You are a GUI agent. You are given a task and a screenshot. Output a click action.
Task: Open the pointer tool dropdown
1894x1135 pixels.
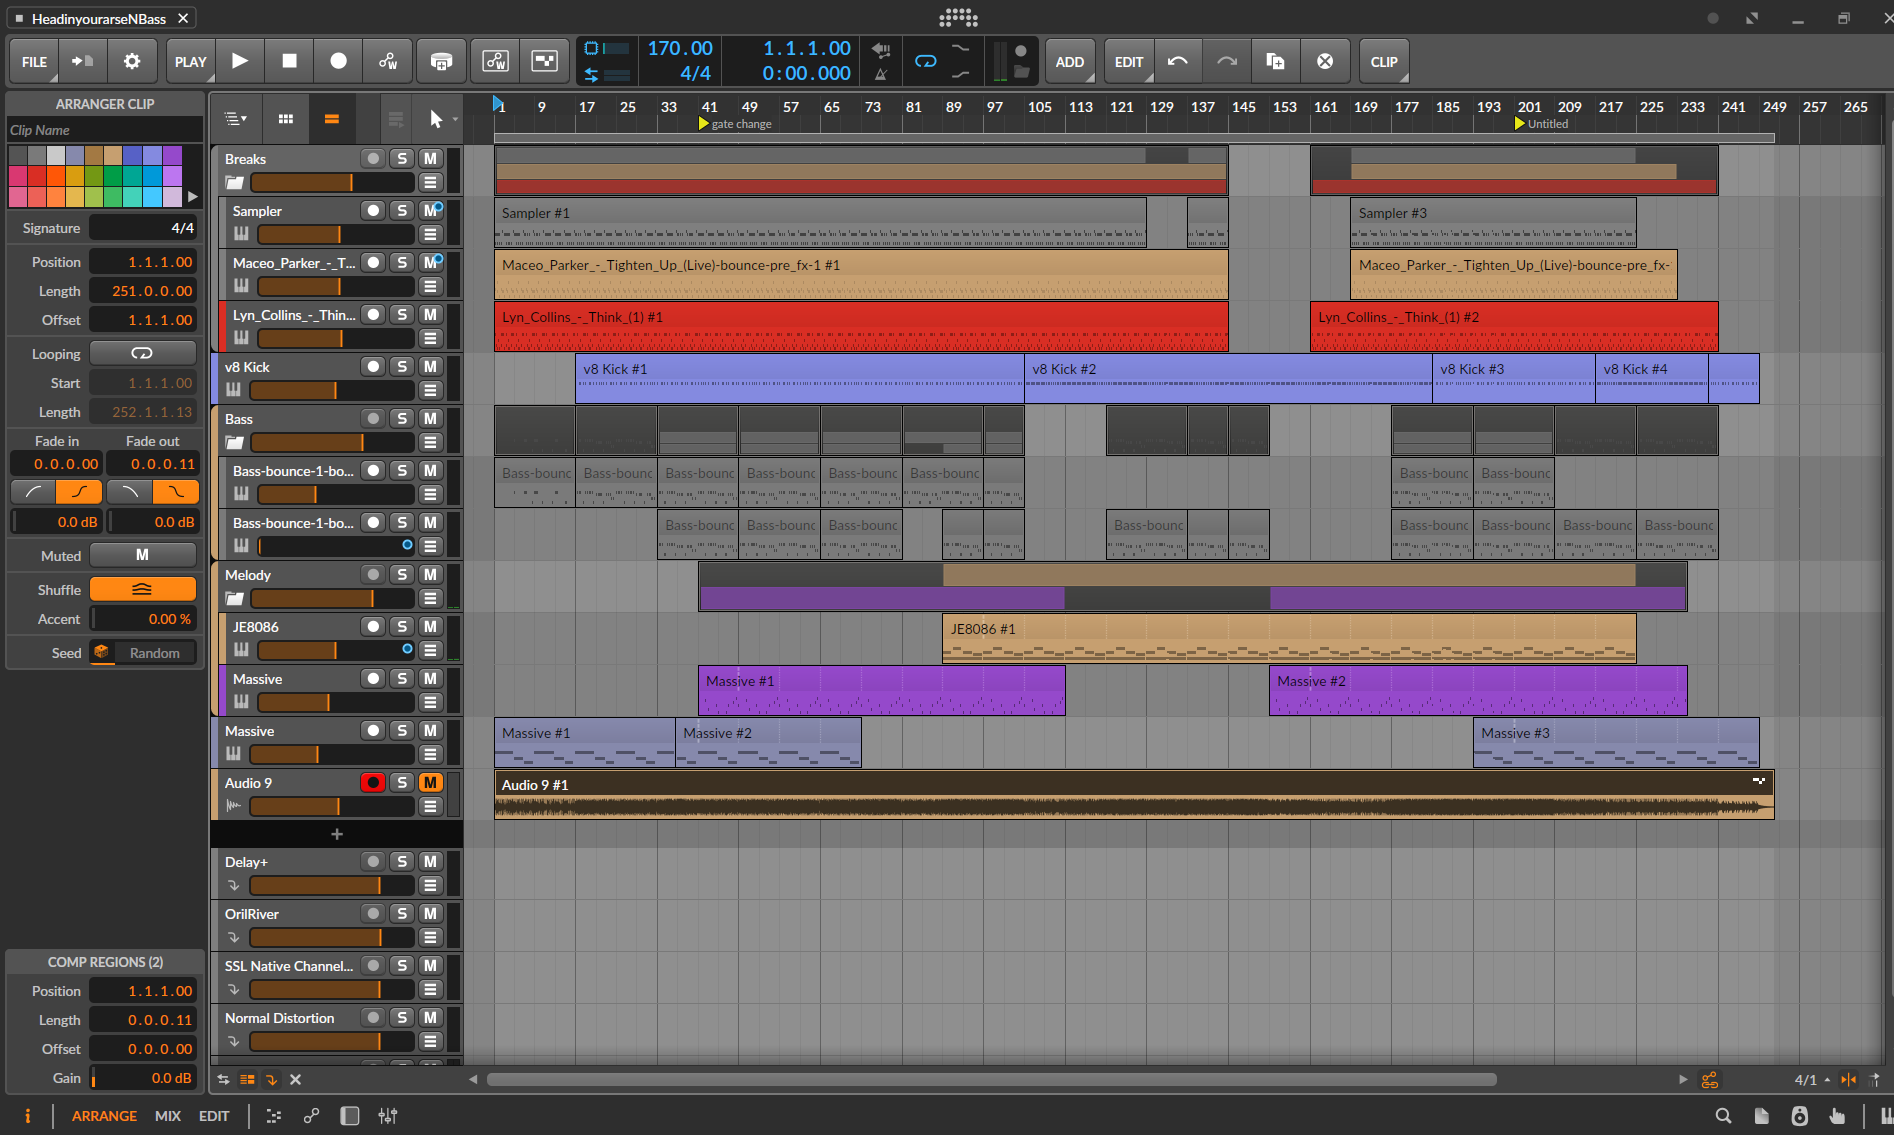(455, 119)
